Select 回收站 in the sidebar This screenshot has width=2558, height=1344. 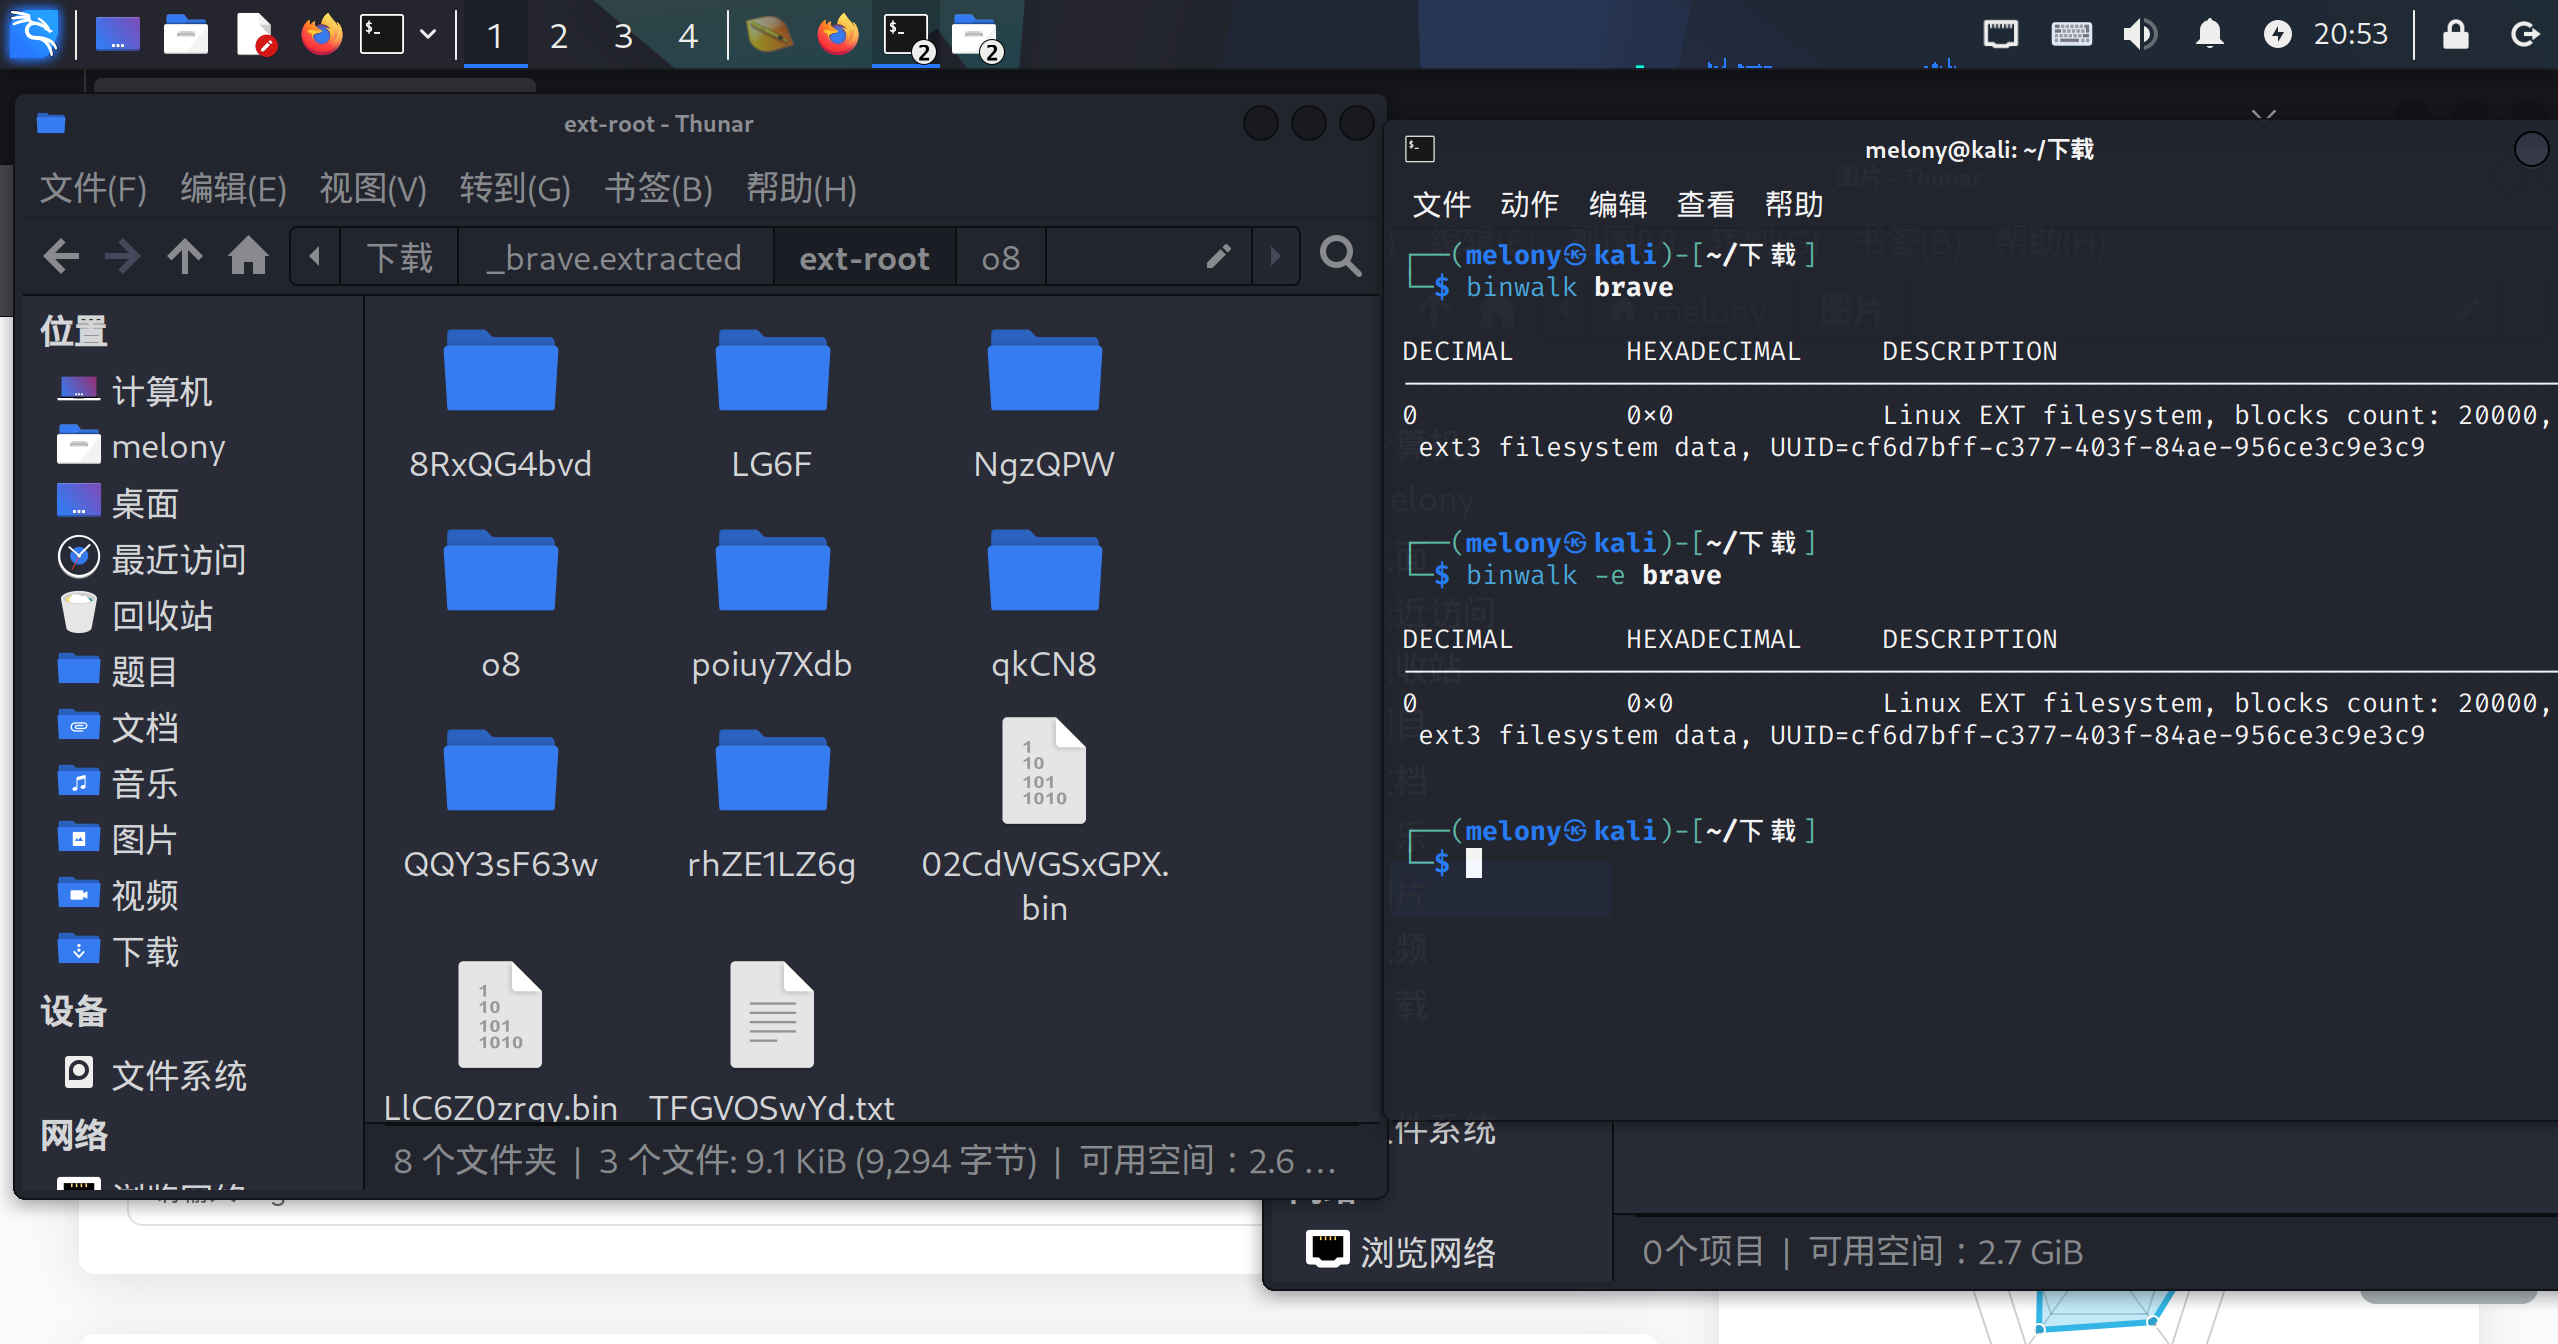click(x=162, y=615)
